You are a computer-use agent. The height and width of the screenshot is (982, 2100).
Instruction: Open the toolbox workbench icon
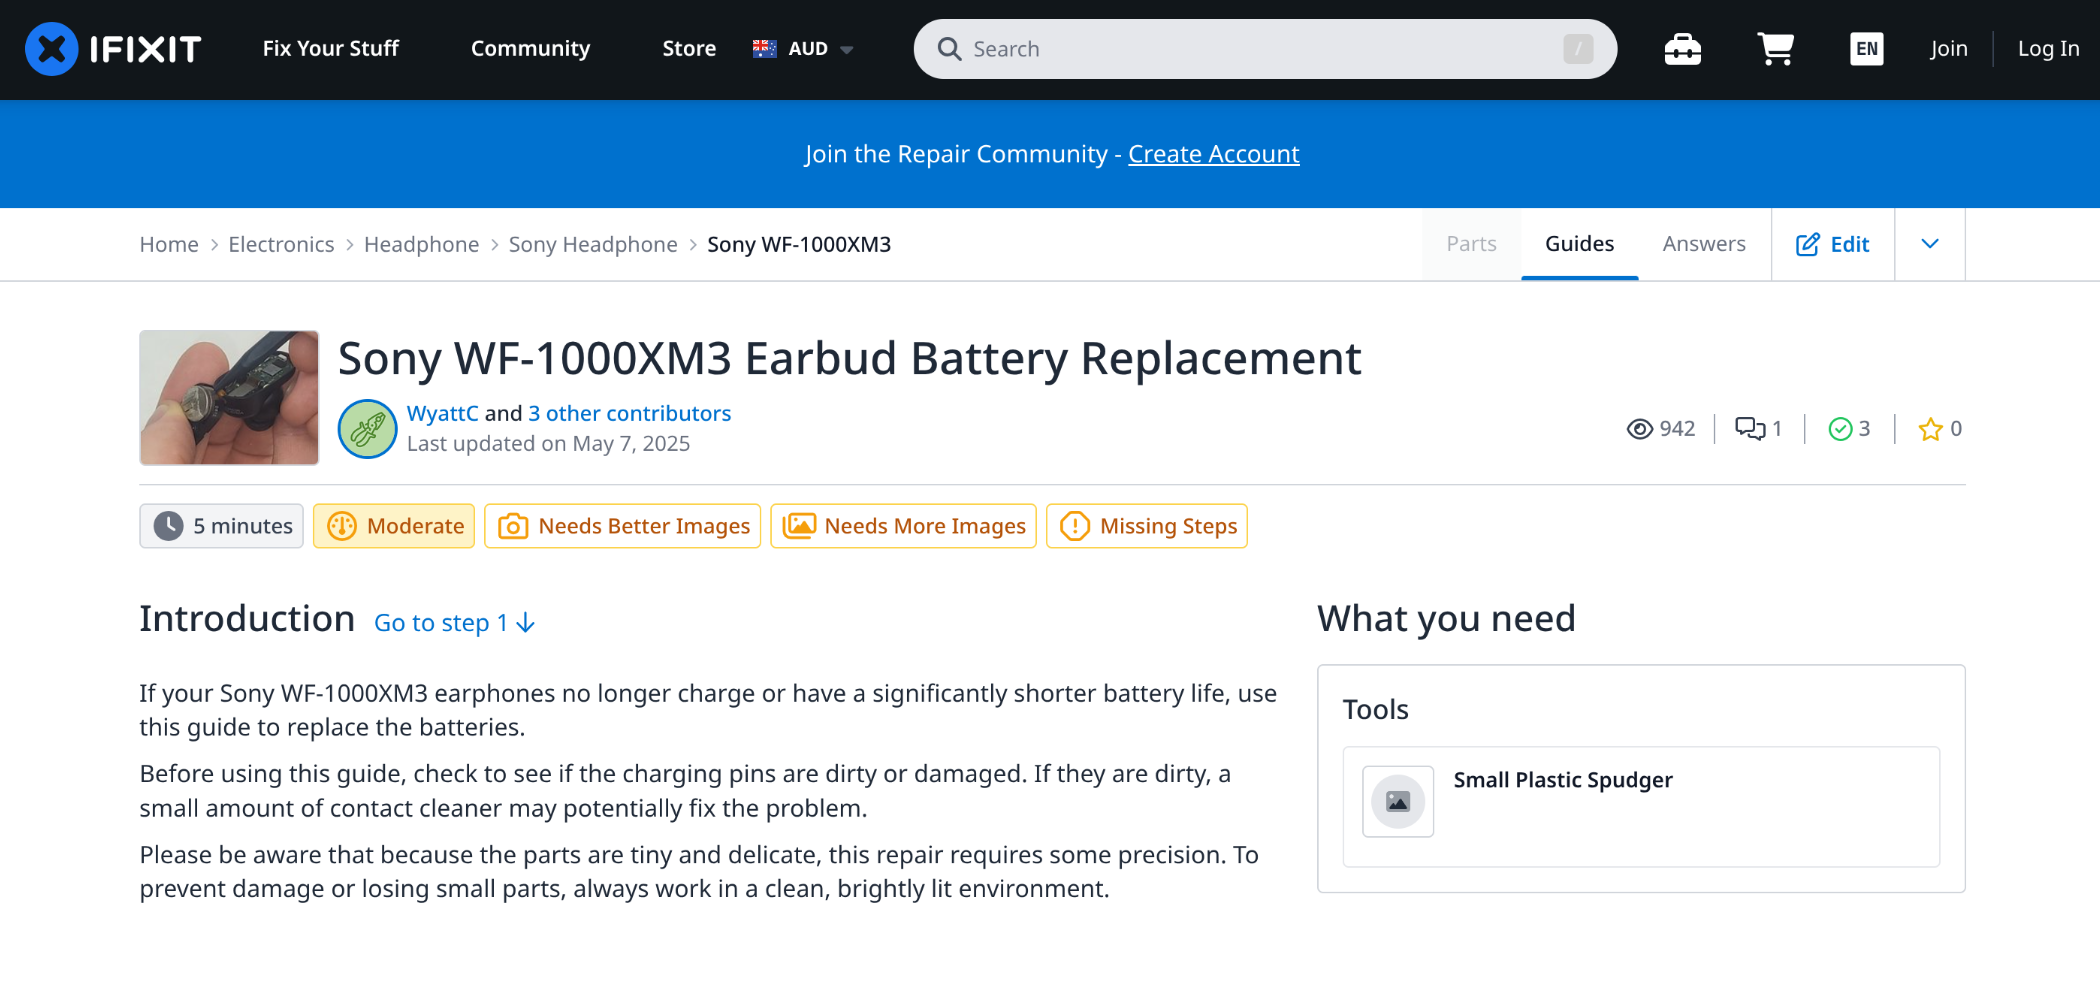point(1682,49)
